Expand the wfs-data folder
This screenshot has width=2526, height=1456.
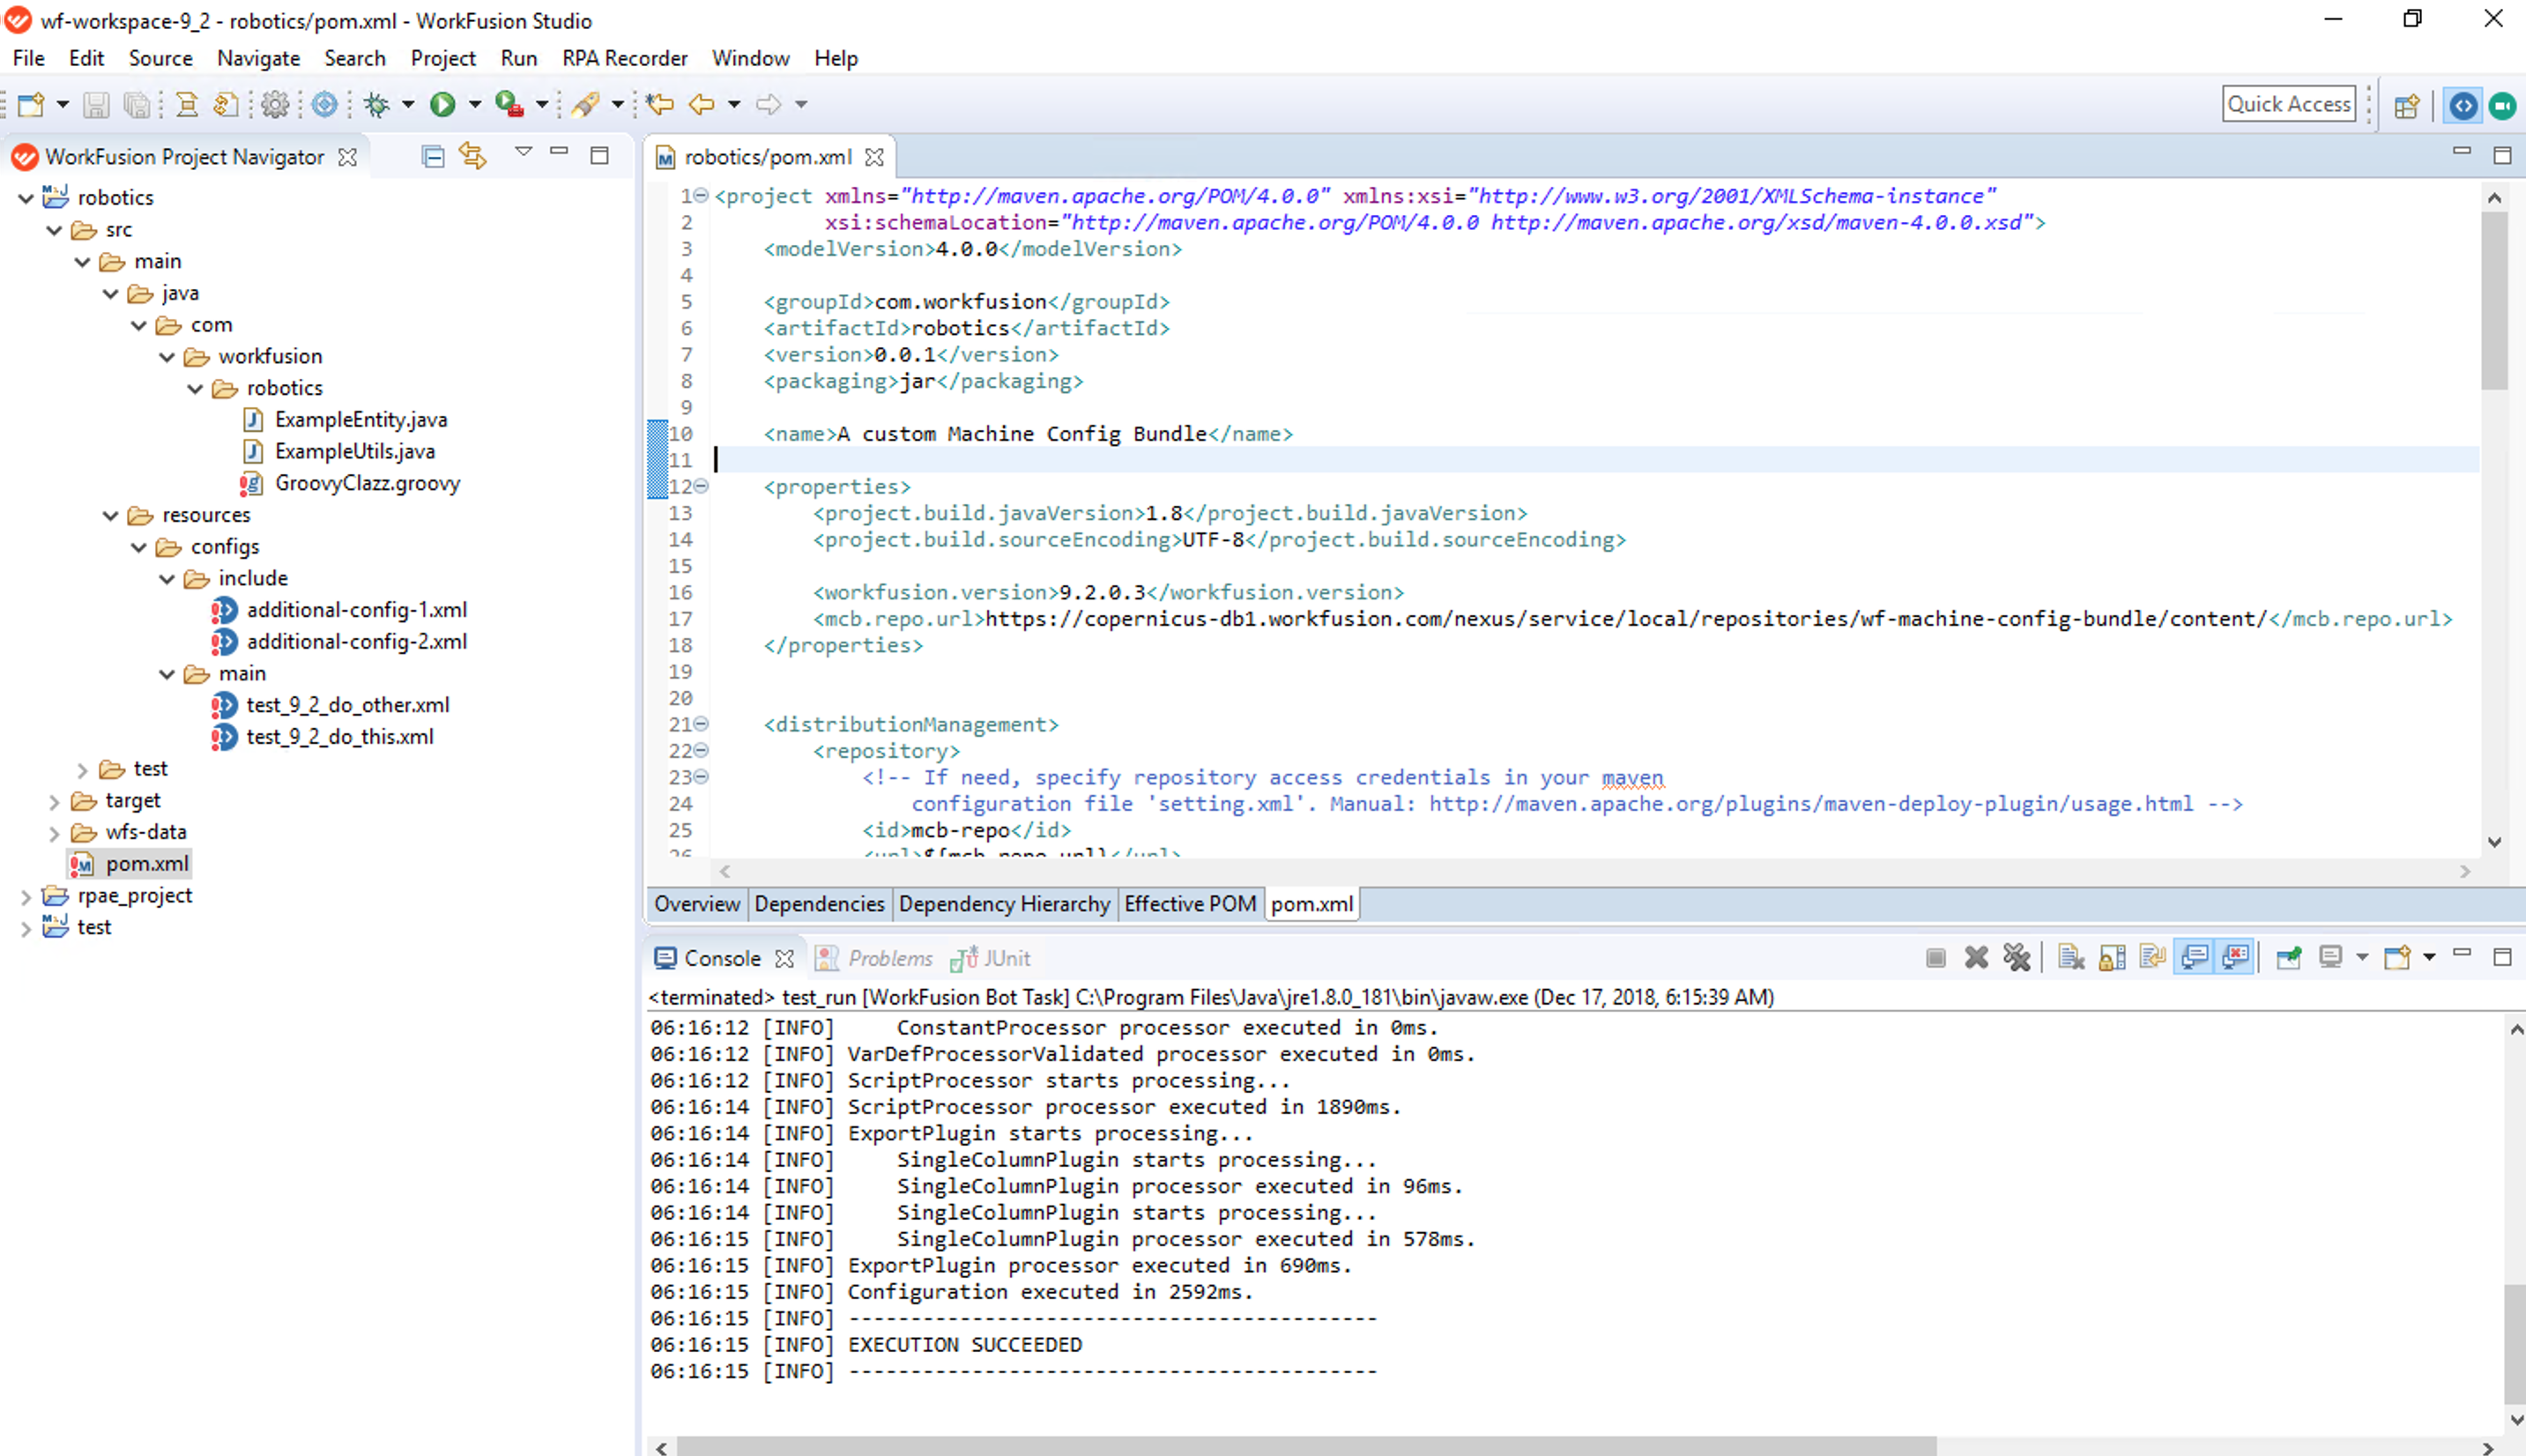tap(55, 833)
